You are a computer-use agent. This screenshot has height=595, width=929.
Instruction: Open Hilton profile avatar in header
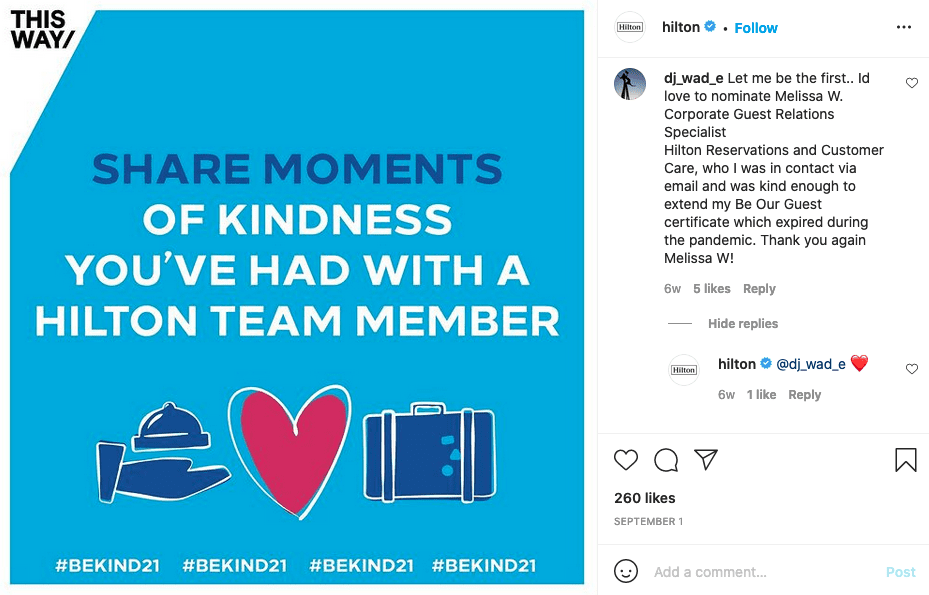629,28
